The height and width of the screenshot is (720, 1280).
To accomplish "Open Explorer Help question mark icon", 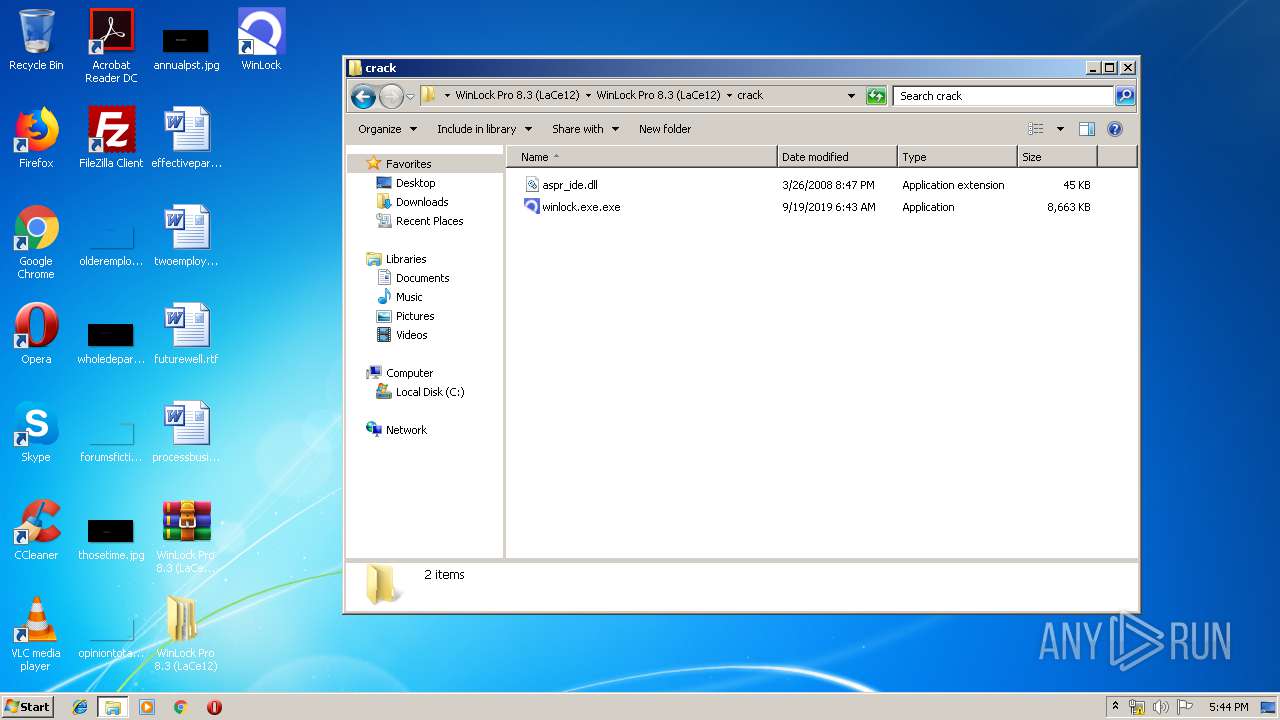I will tap(1115, 129).
